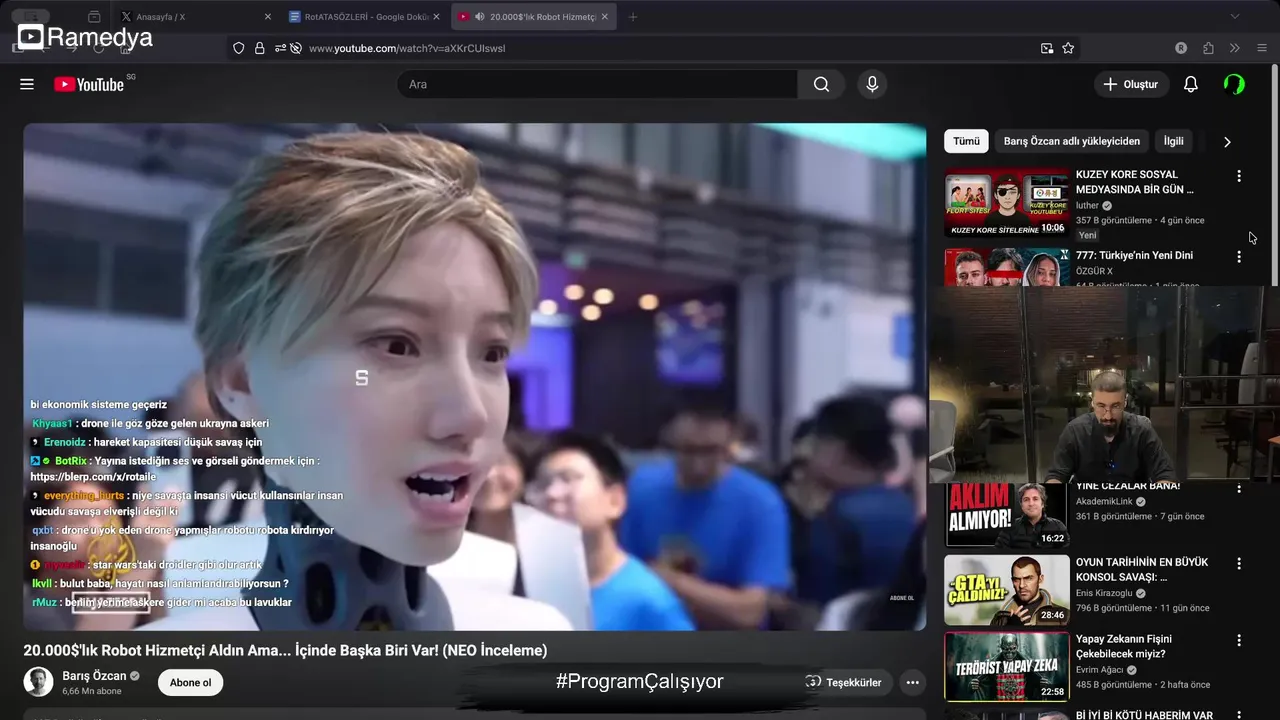Focus the Ara search field
Screen dimensions: 1280x720
pyautogui.click(x=597, y=84)
